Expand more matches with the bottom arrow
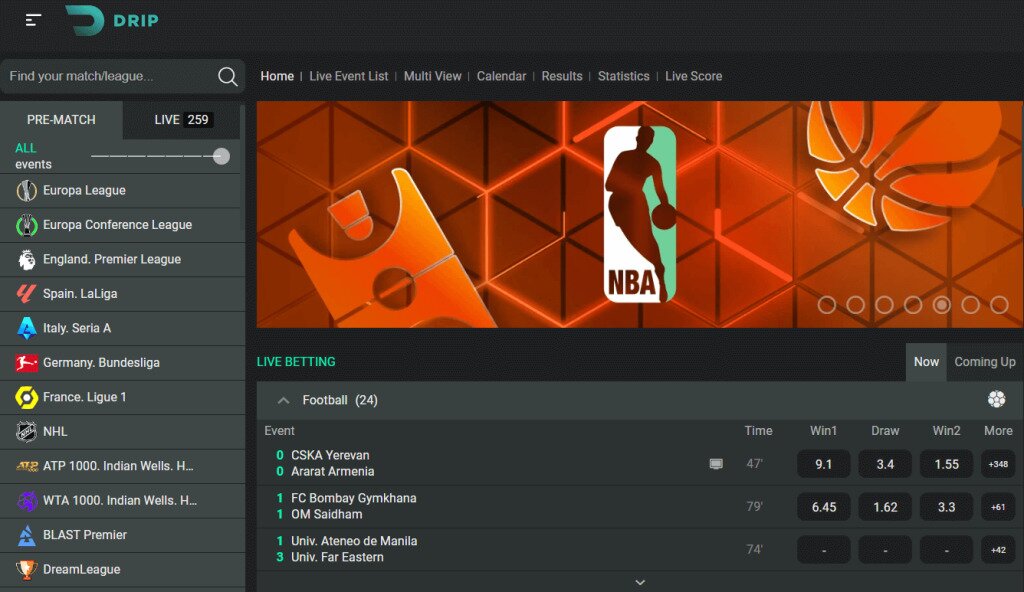This screenshot has height=592, width=1024. (640, 580)
